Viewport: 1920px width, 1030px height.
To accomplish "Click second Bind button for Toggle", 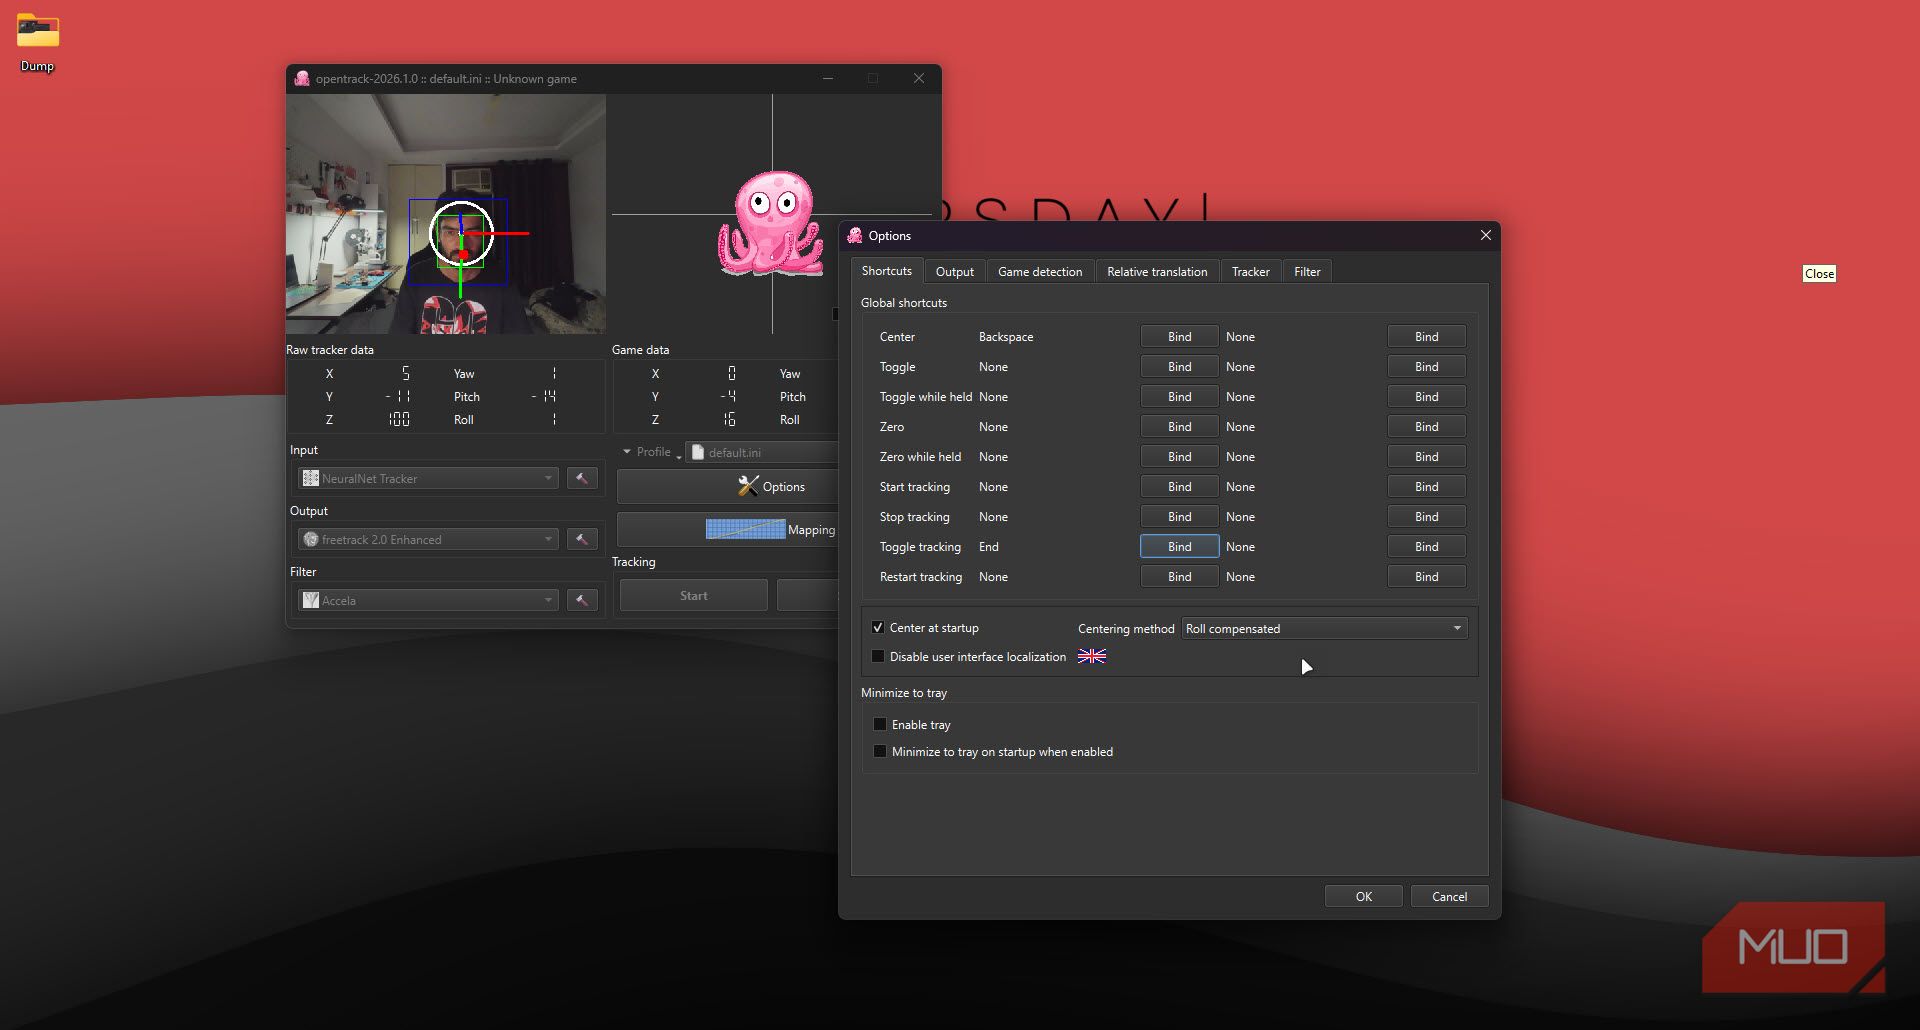I will [x=1426, y=367].
